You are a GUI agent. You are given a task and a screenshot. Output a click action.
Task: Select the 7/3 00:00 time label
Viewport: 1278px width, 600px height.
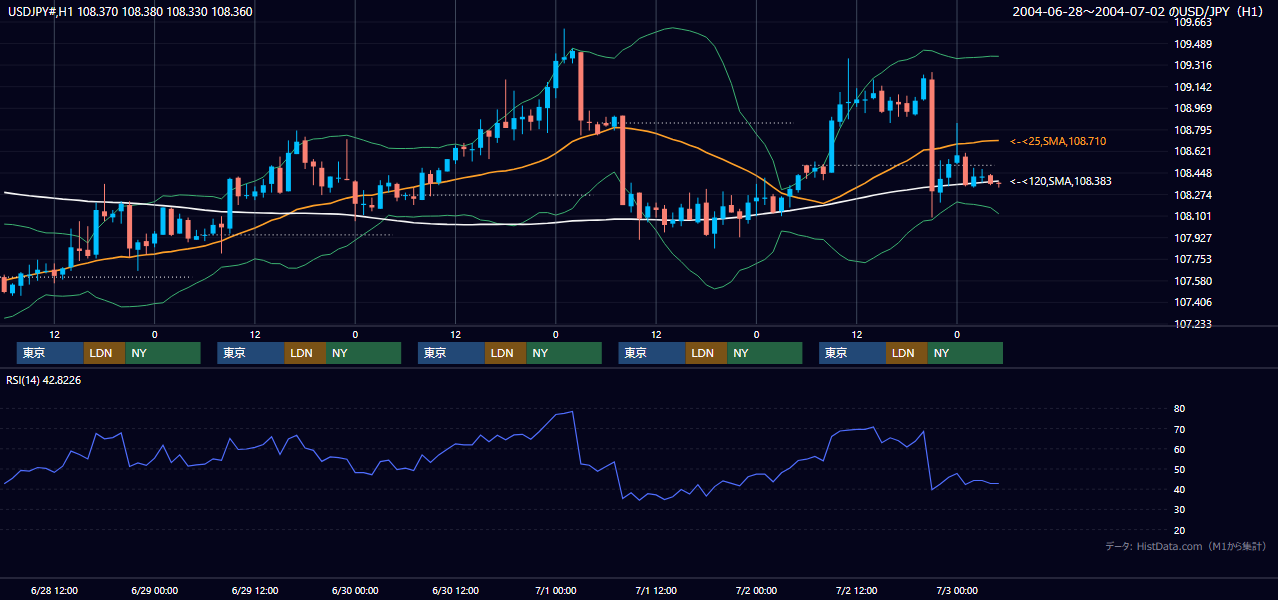(957, 590)
